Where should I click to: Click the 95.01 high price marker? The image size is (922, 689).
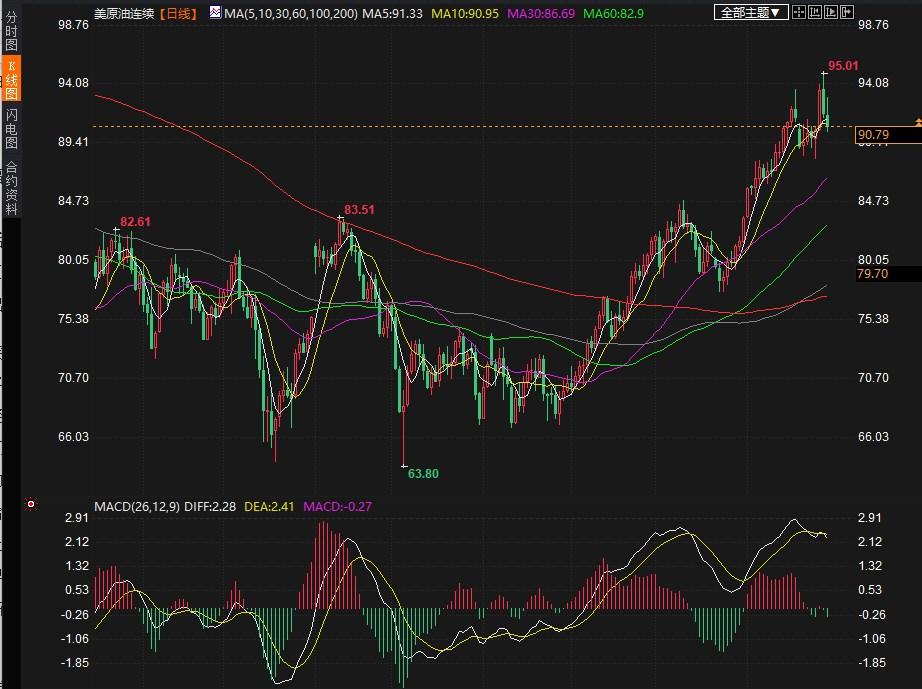pos(843,66)
